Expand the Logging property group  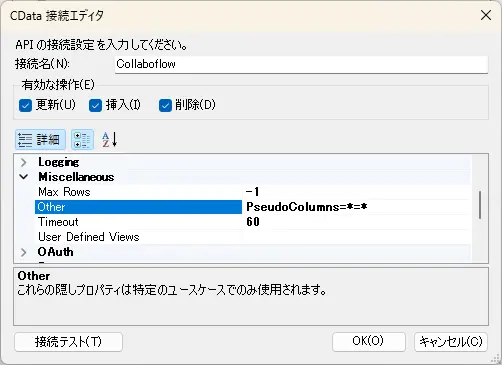point(23,162)
